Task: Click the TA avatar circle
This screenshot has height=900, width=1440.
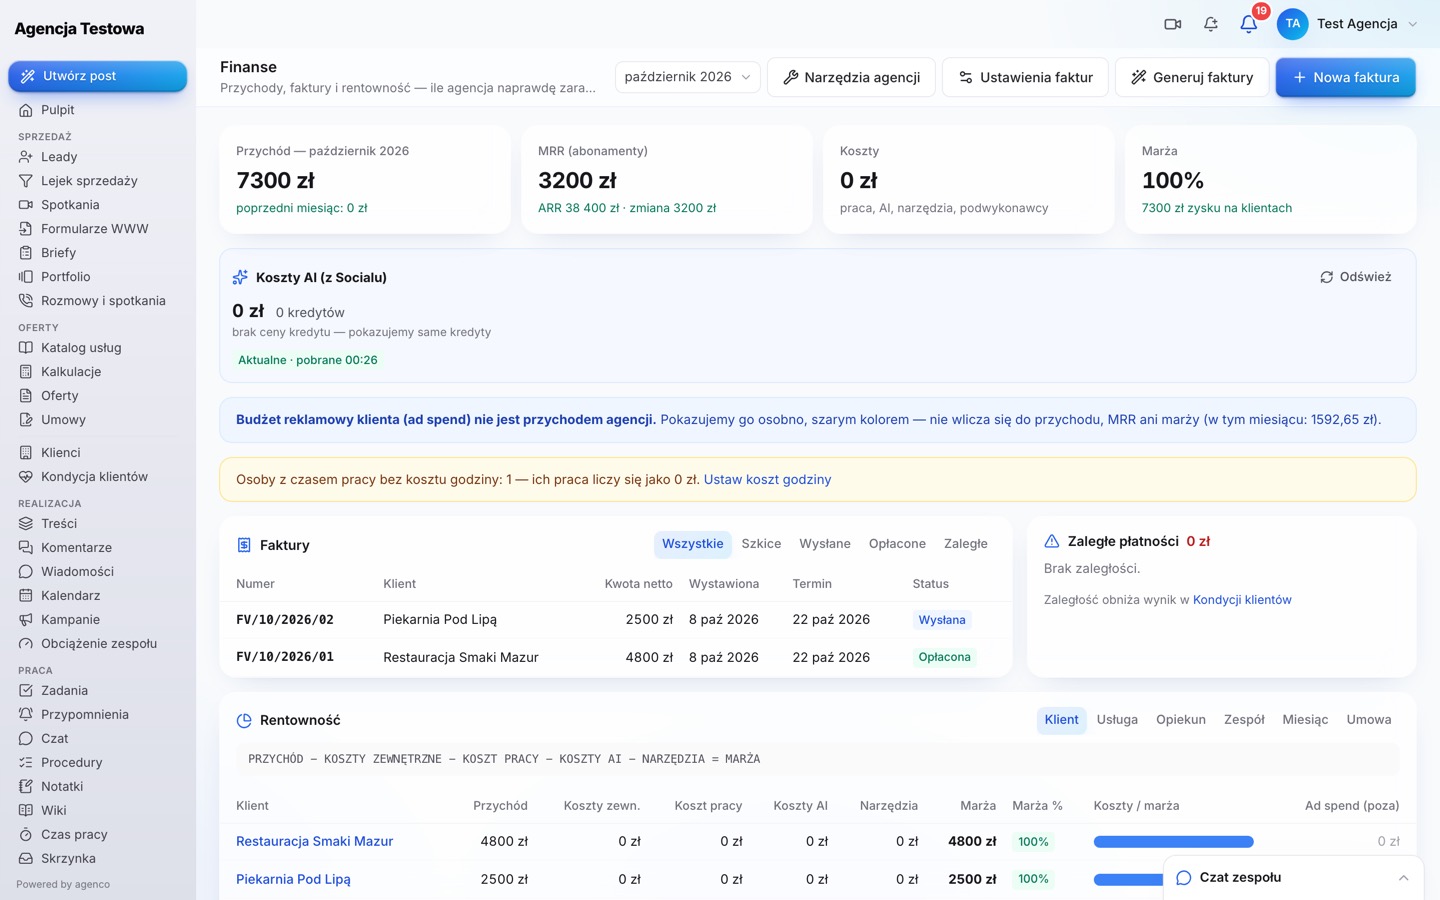Action: (x=1293, y=24)
